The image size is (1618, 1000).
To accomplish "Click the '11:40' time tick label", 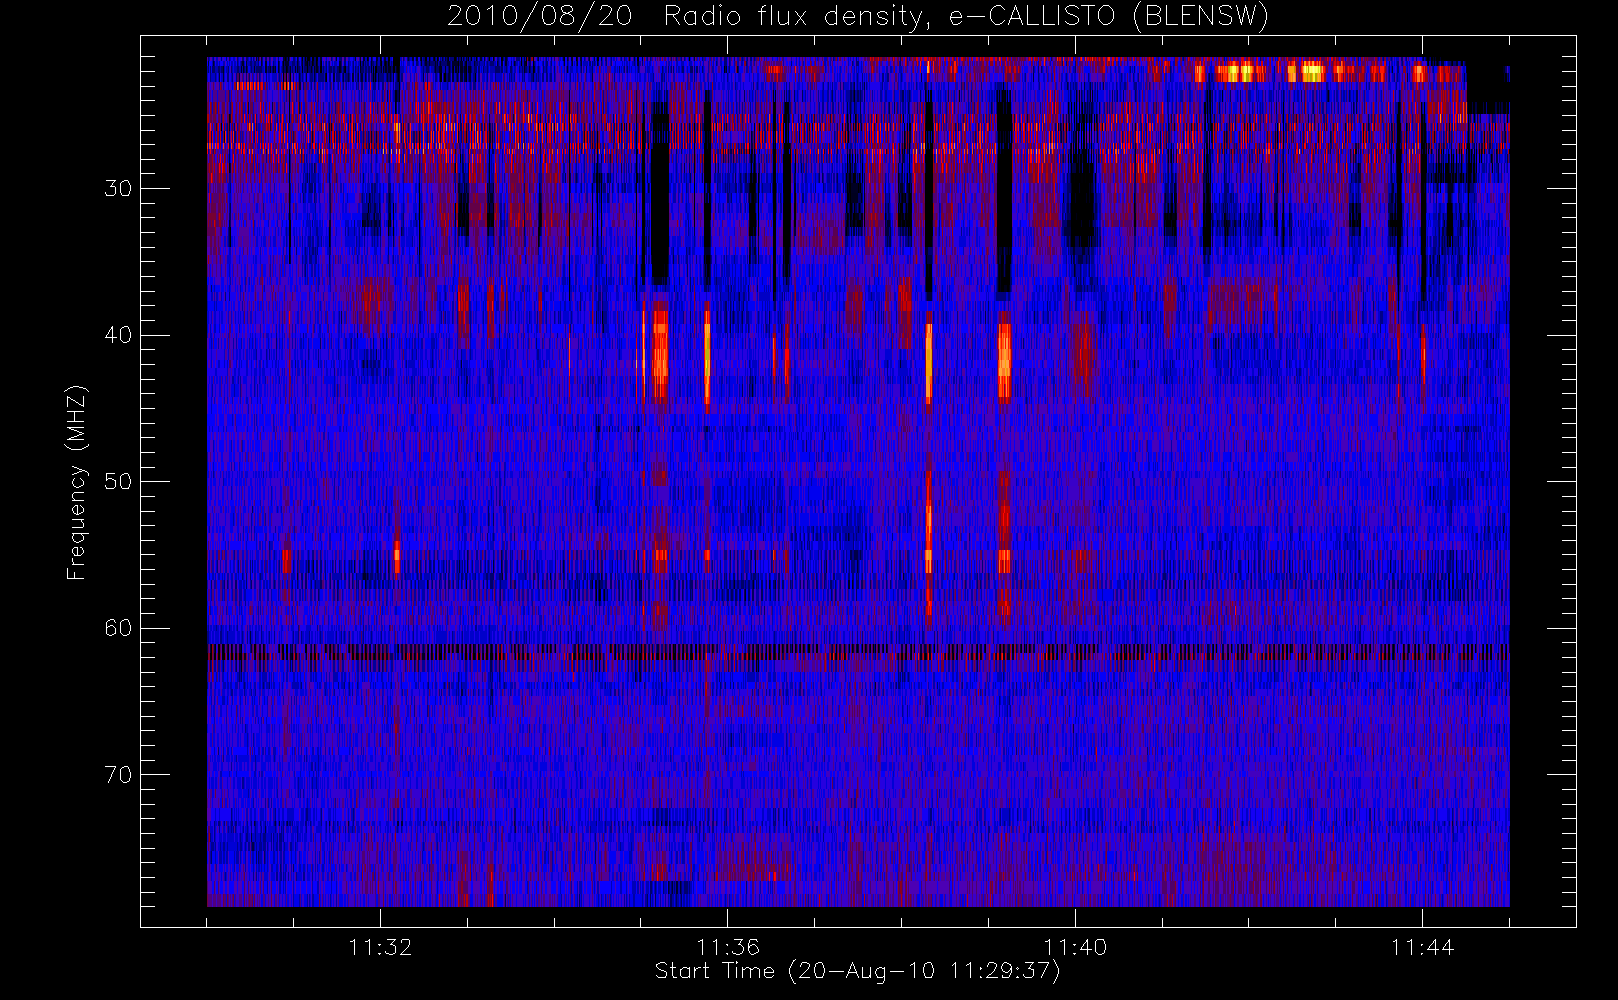I will click(1075, 947).
